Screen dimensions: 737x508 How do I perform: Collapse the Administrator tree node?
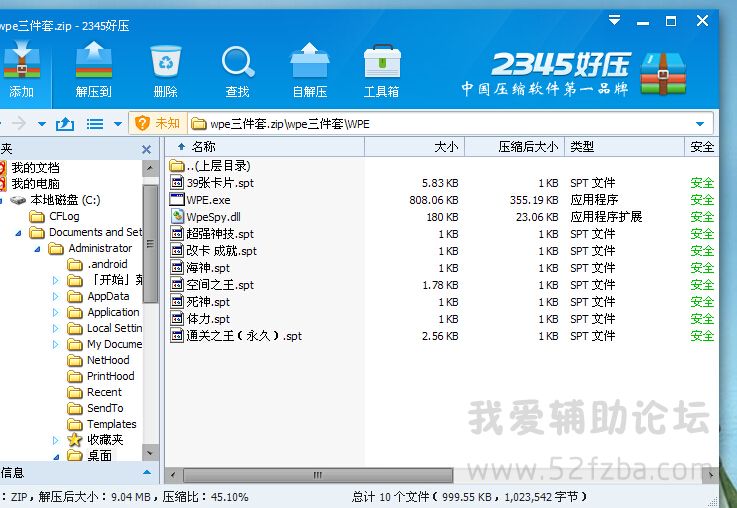click(x=37, y=249)
